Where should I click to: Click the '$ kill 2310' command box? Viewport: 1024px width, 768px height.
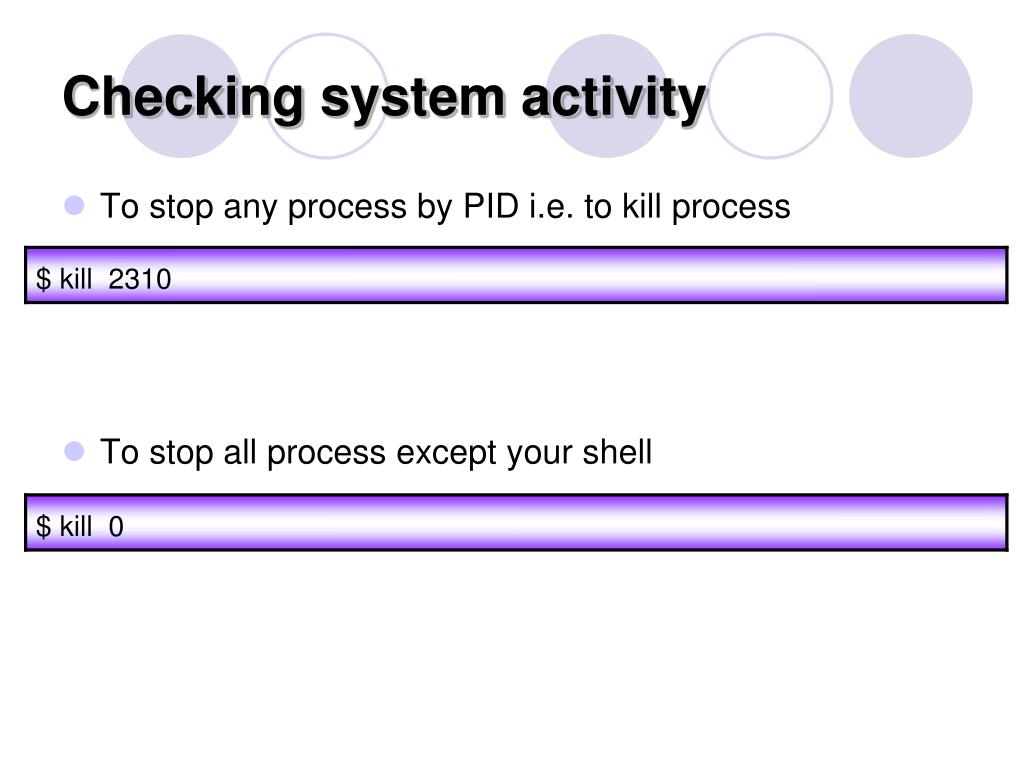tap(516, 275)
